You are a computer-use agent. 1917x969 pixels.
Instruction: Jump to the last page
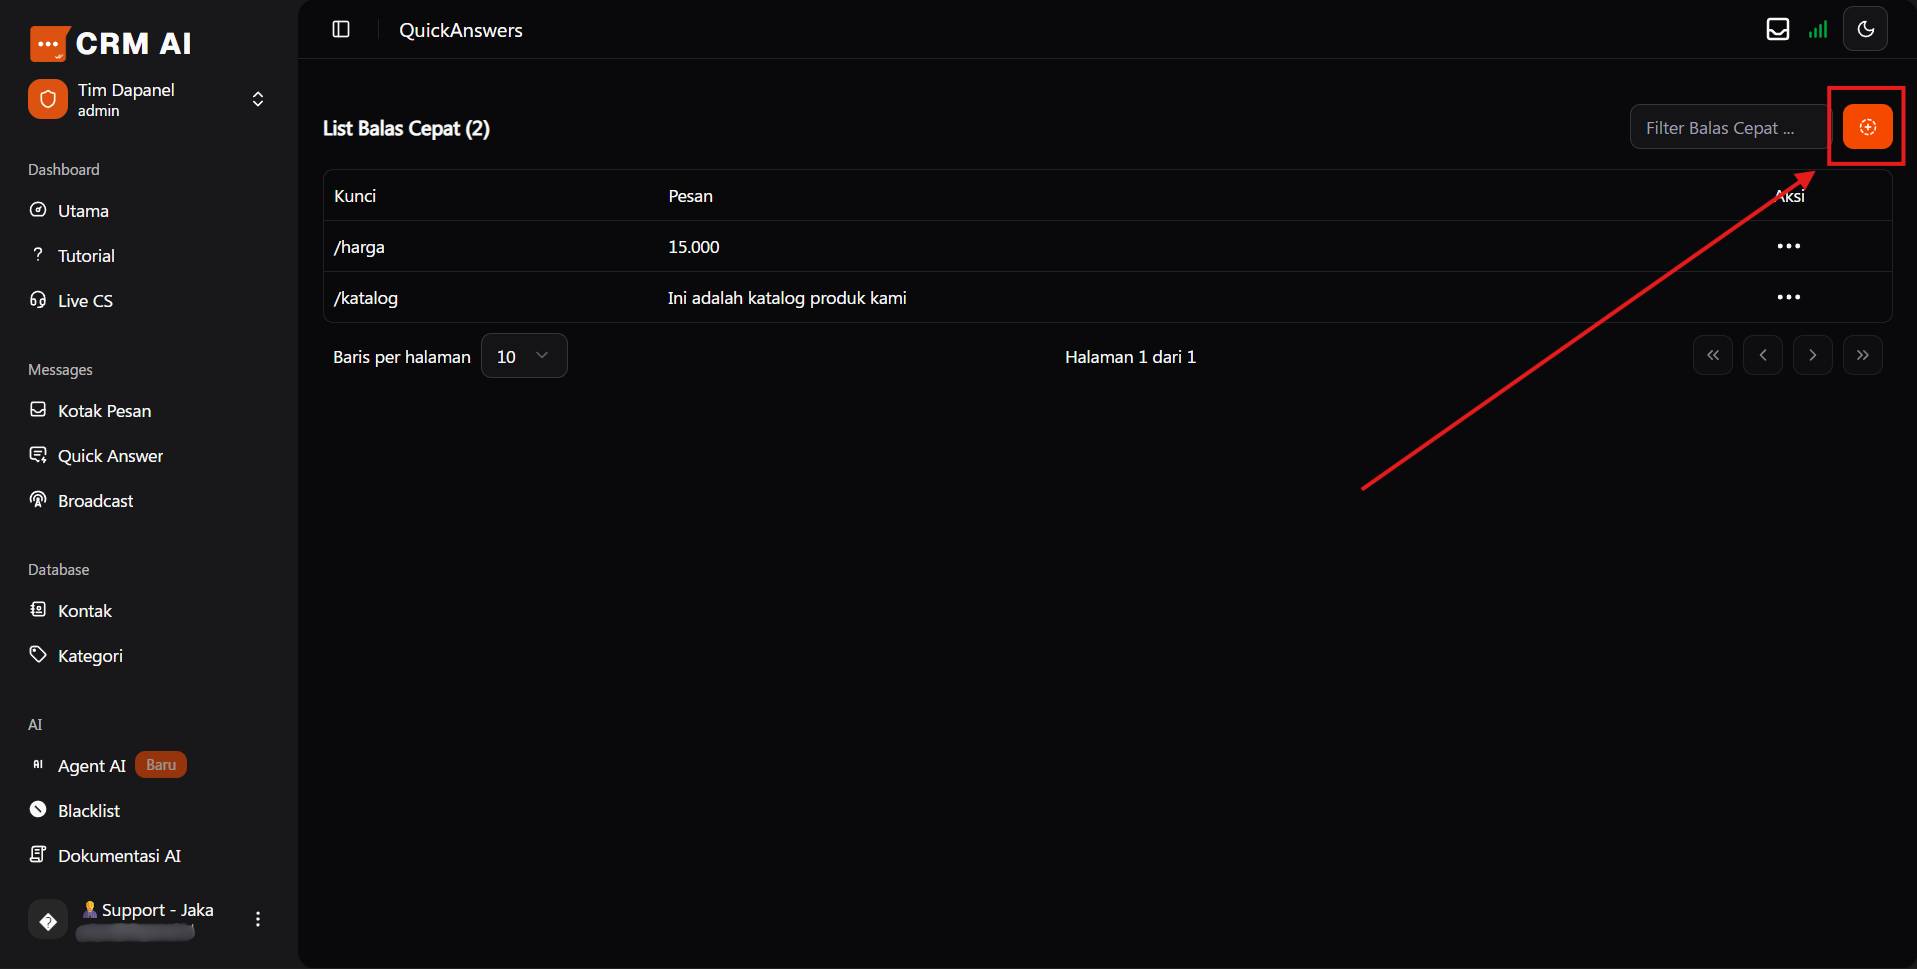click(x=1862, y=355)
